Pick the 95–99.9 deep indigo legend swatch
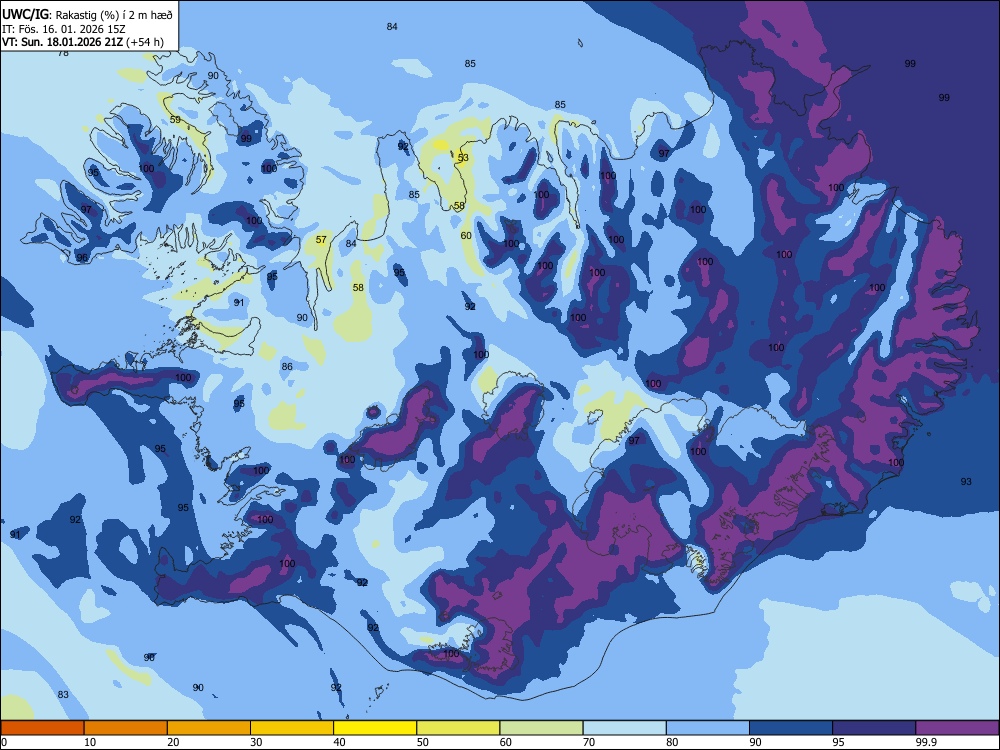 [874, 728]
